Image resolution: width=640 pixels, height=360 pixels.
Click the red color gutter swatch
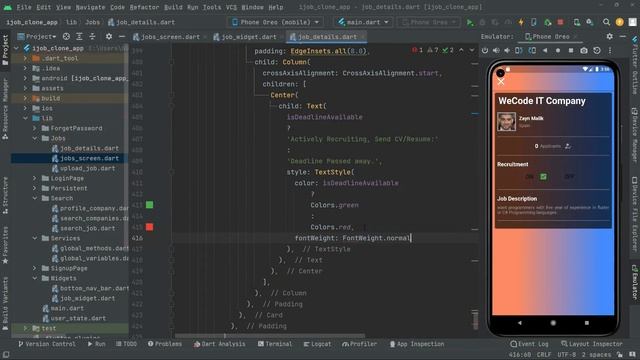coord(149,227)
